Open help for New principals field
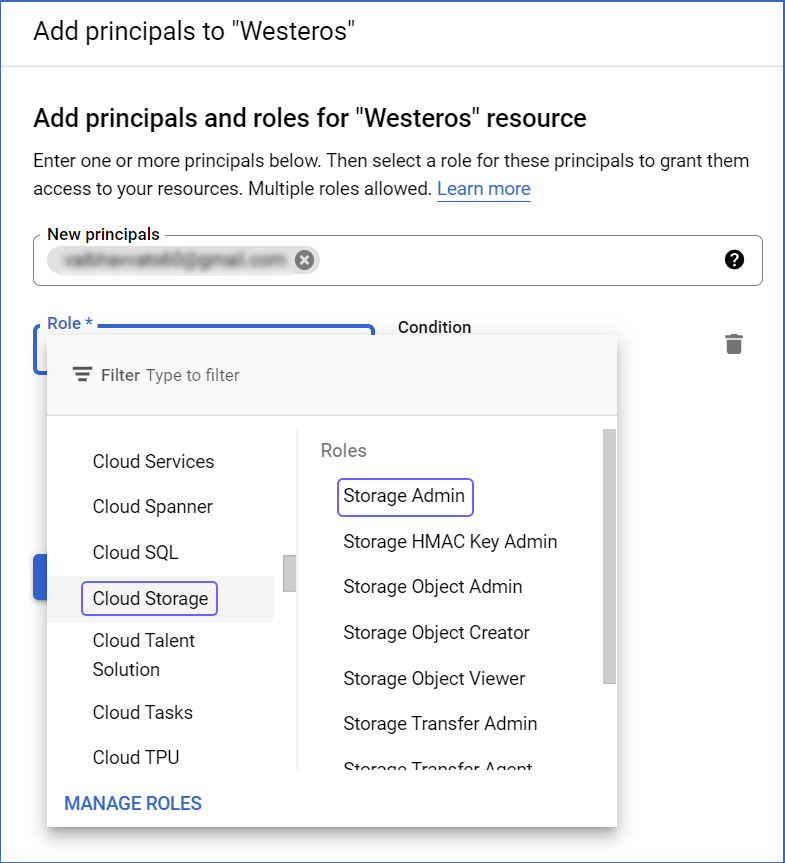The width and height of the screenshot is (785, 863). tap(734, 259)
